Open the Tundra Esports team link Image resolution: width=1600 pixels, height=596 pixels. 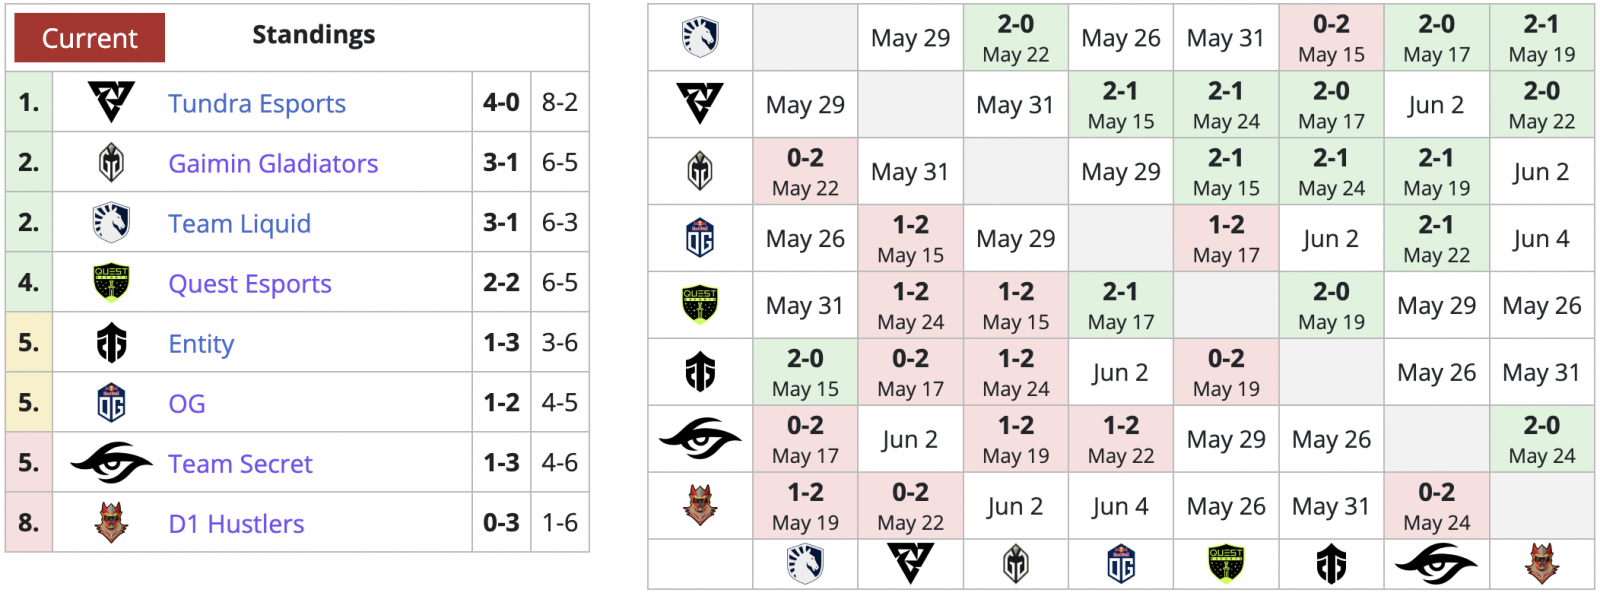pyautogui.click(x=257, y=104)
